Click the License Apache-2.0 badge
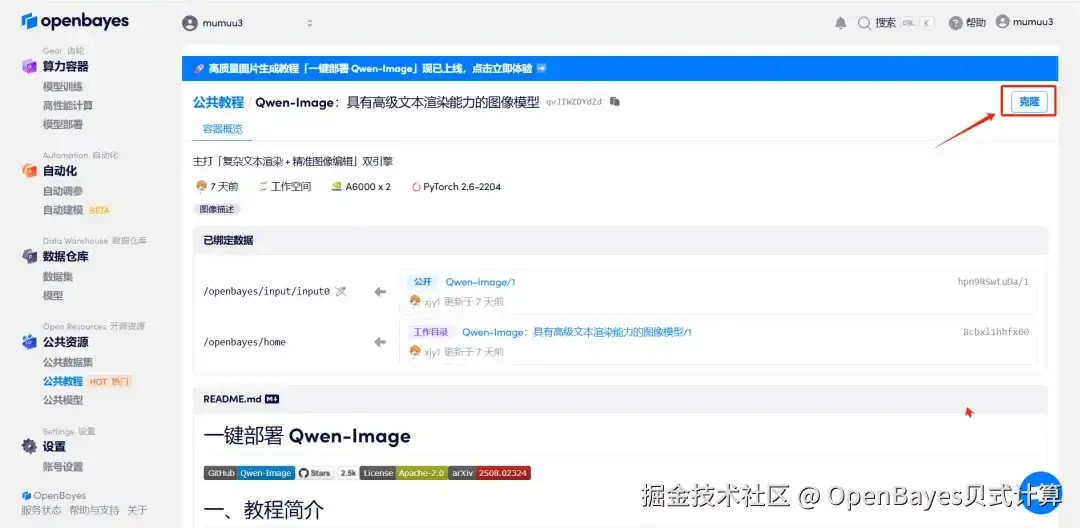 pos(403,473)
